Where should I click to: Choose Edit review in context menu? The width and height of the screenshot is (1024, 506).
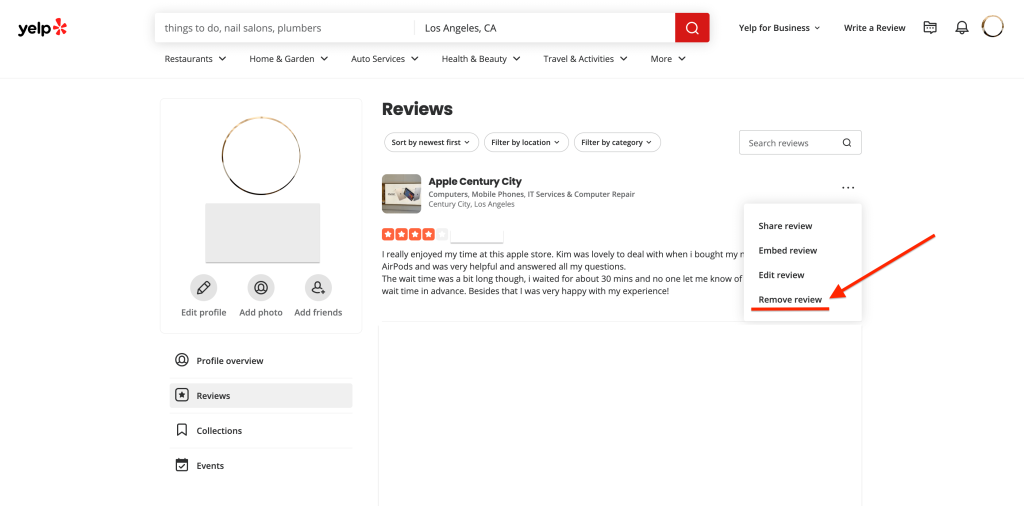pyautogui.click(x=781, y=275)
